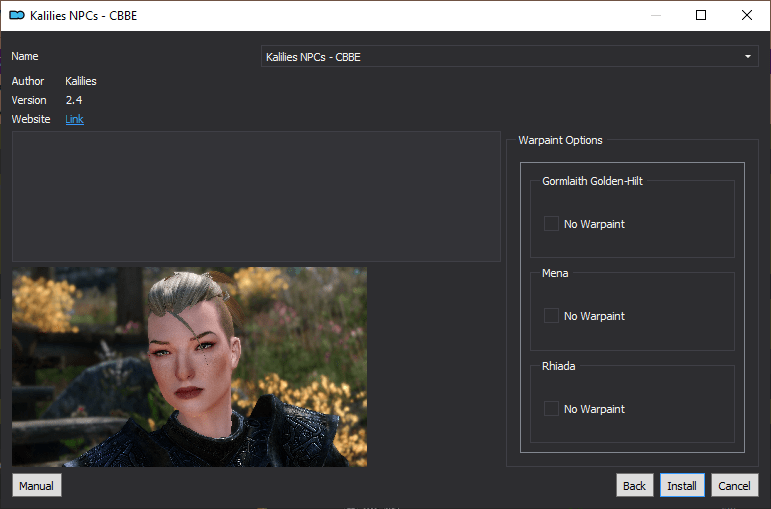The image size is (771, 509).
Task: Select the Mena group label
Action: (555, 273)
